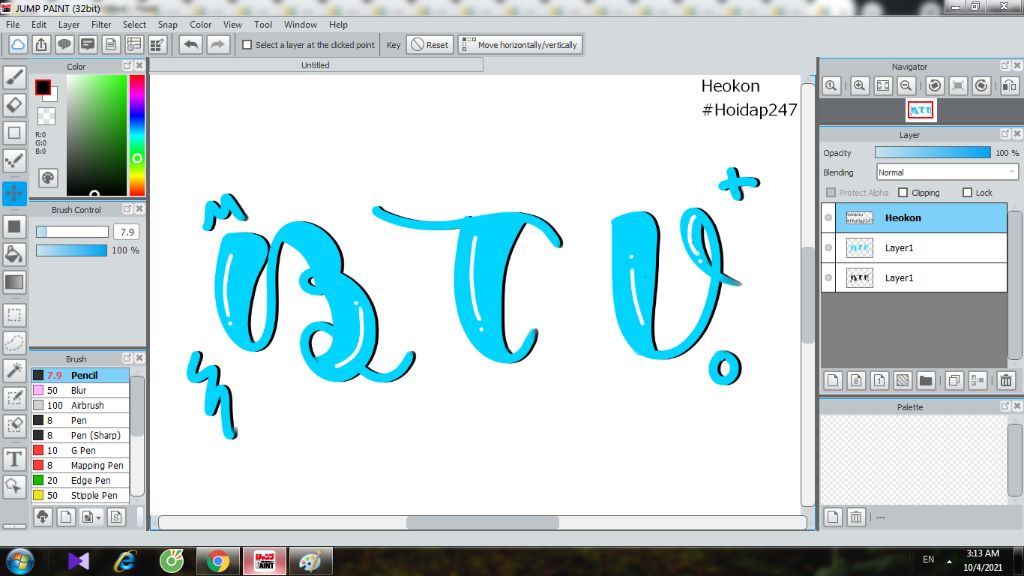
Task: Enable Select a layer at clicked point
Action: pyautogui.click(x=247, y=45)
